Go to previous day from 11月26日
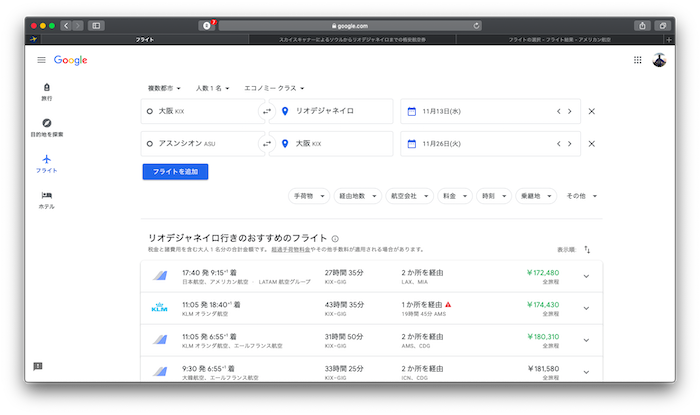 coord(558,144)
